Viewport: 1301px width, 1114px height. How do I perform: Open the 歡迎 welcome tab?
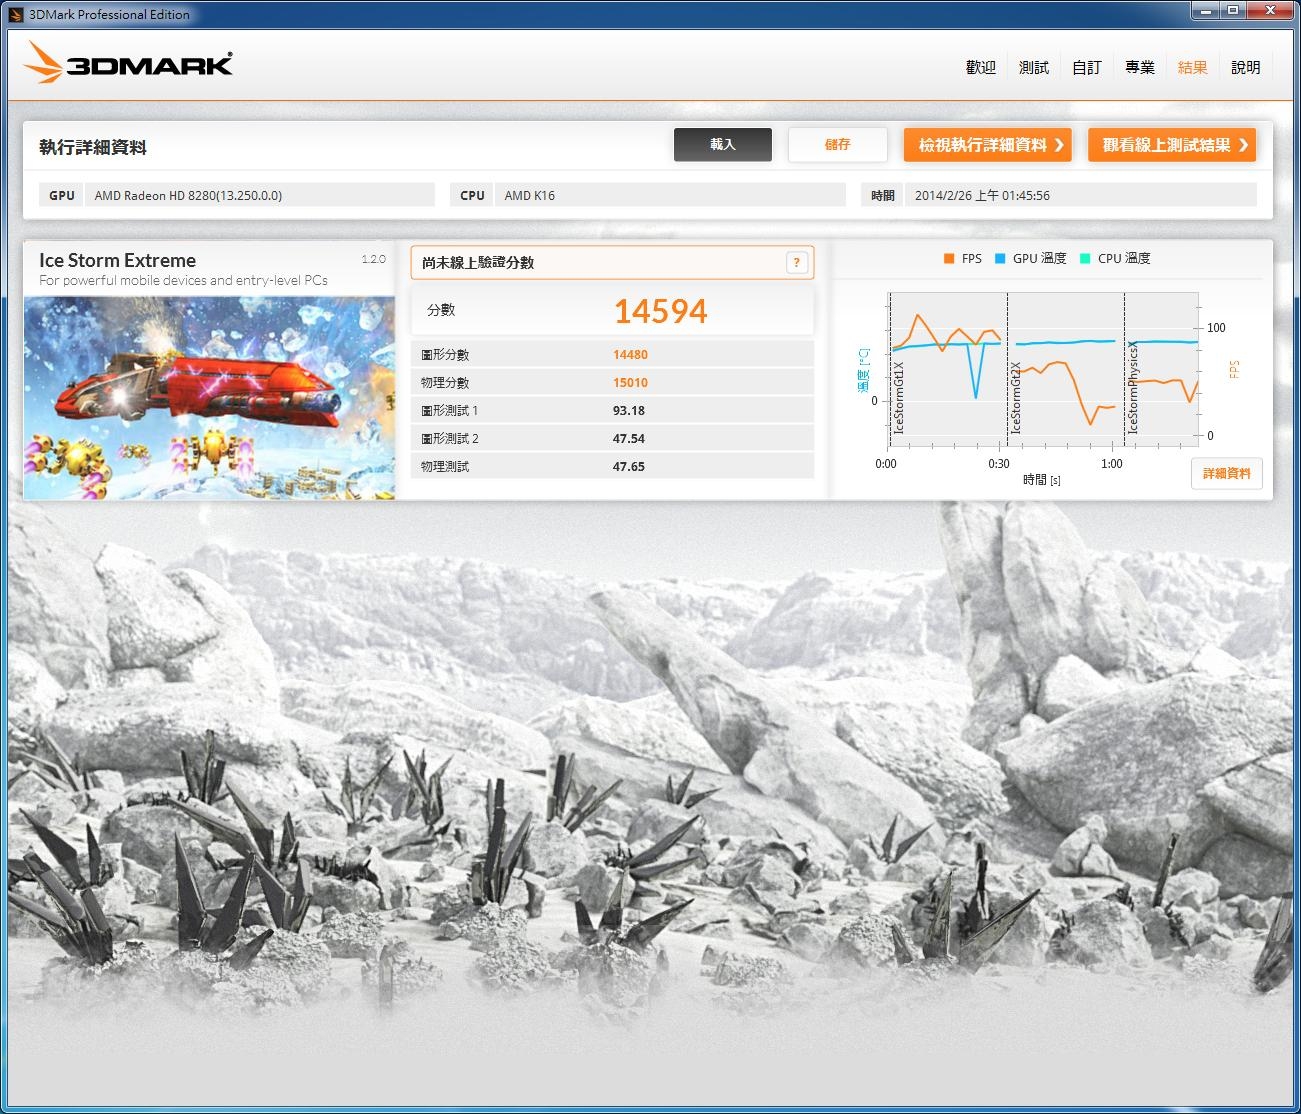pos(980,67)
